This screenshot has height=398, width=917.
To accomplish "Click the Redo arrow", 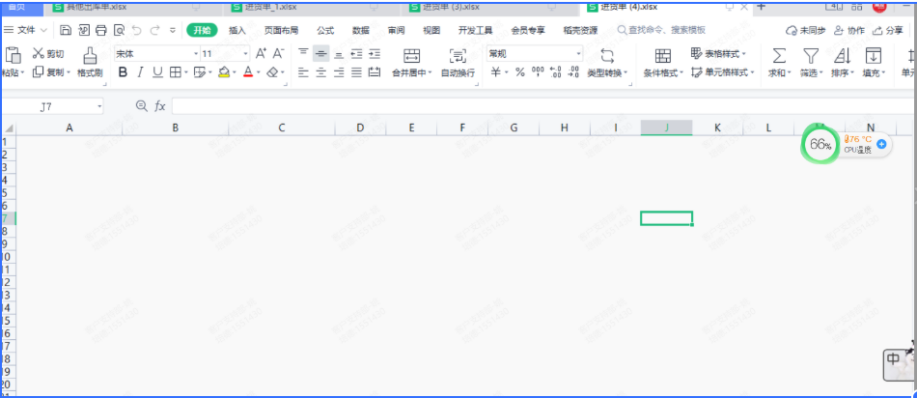I will pyautogui.click(x=154, y=30).
